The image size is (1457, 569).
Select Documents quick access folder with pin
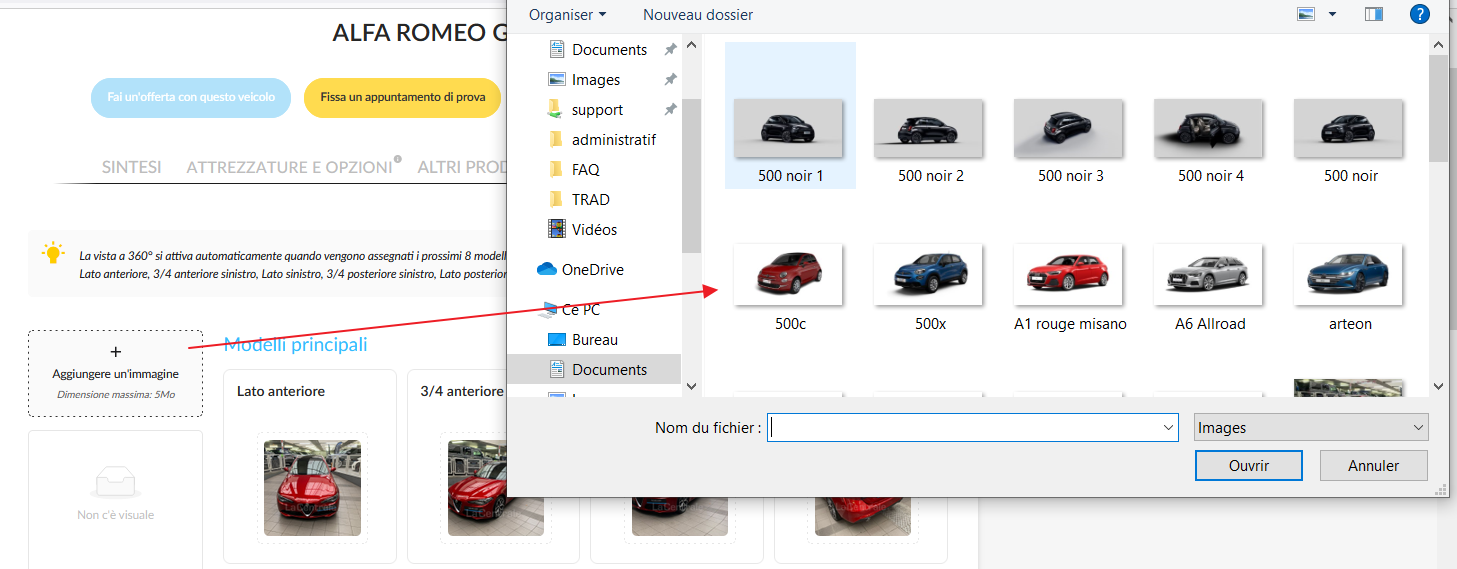(x=610, y=49)
